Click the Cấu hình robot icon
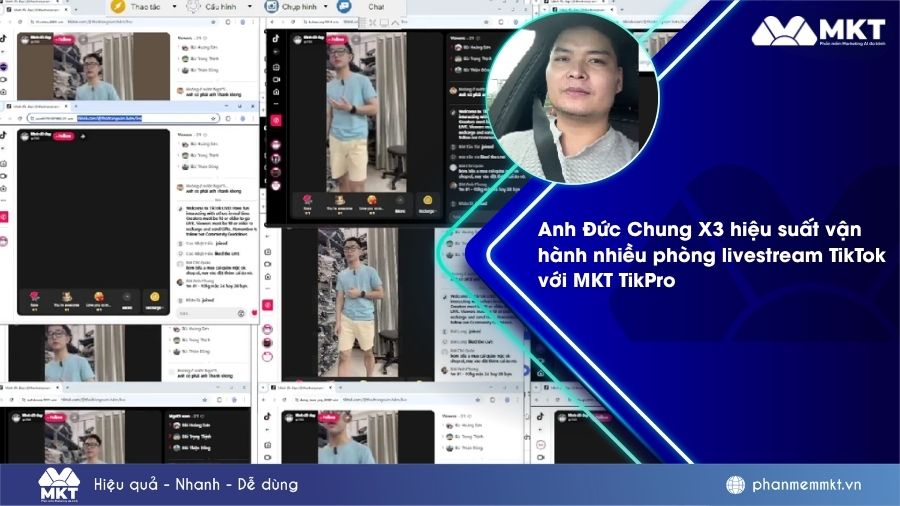 pyautogui.click(x=193, y=6)
